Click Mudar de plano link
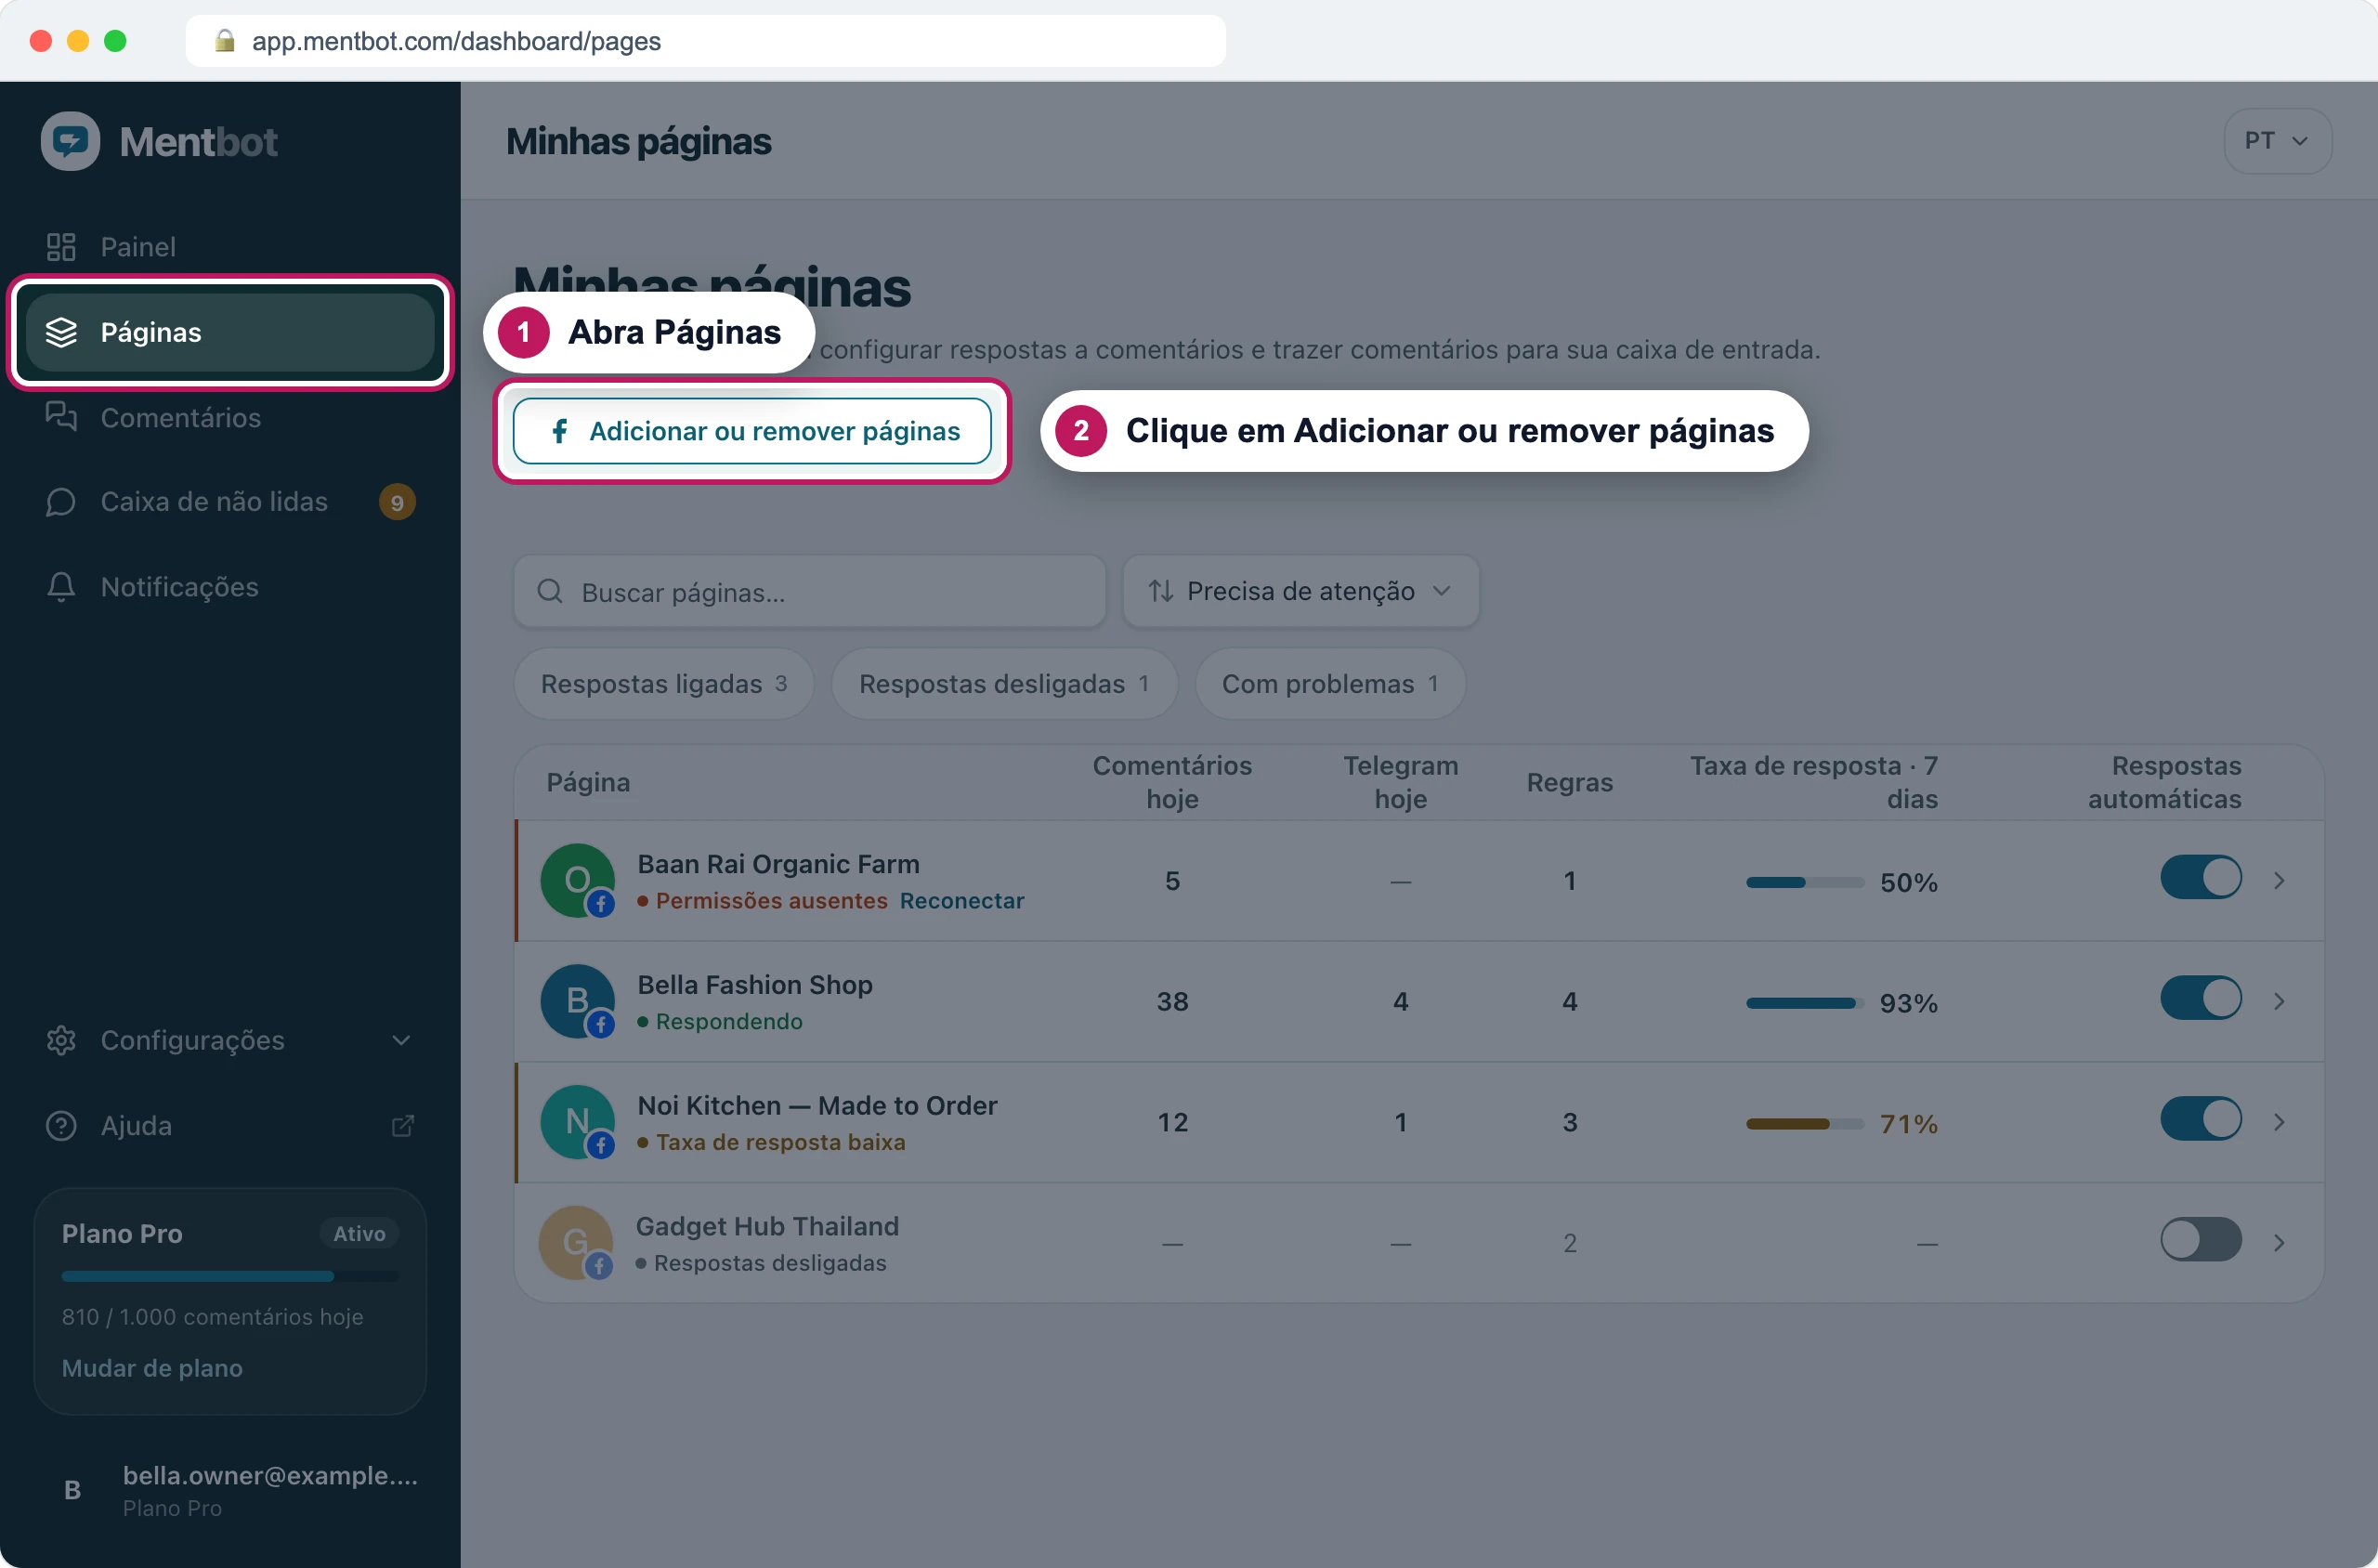Viewport: 2378px width, 1568px height. [152, 1368]
